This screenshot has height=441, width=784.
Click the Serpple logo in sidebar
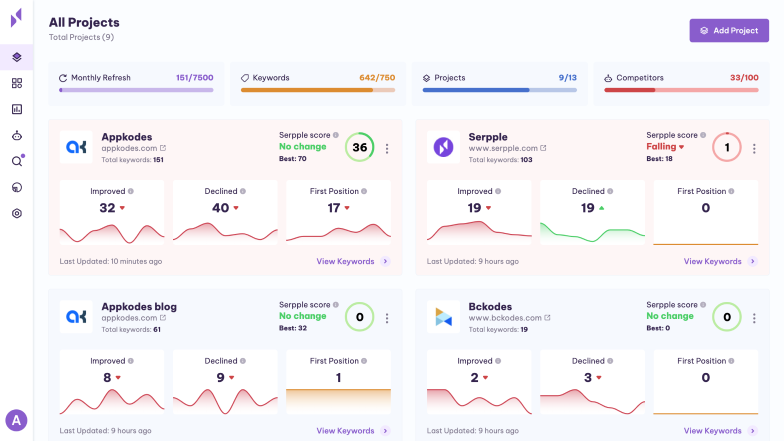16,18
